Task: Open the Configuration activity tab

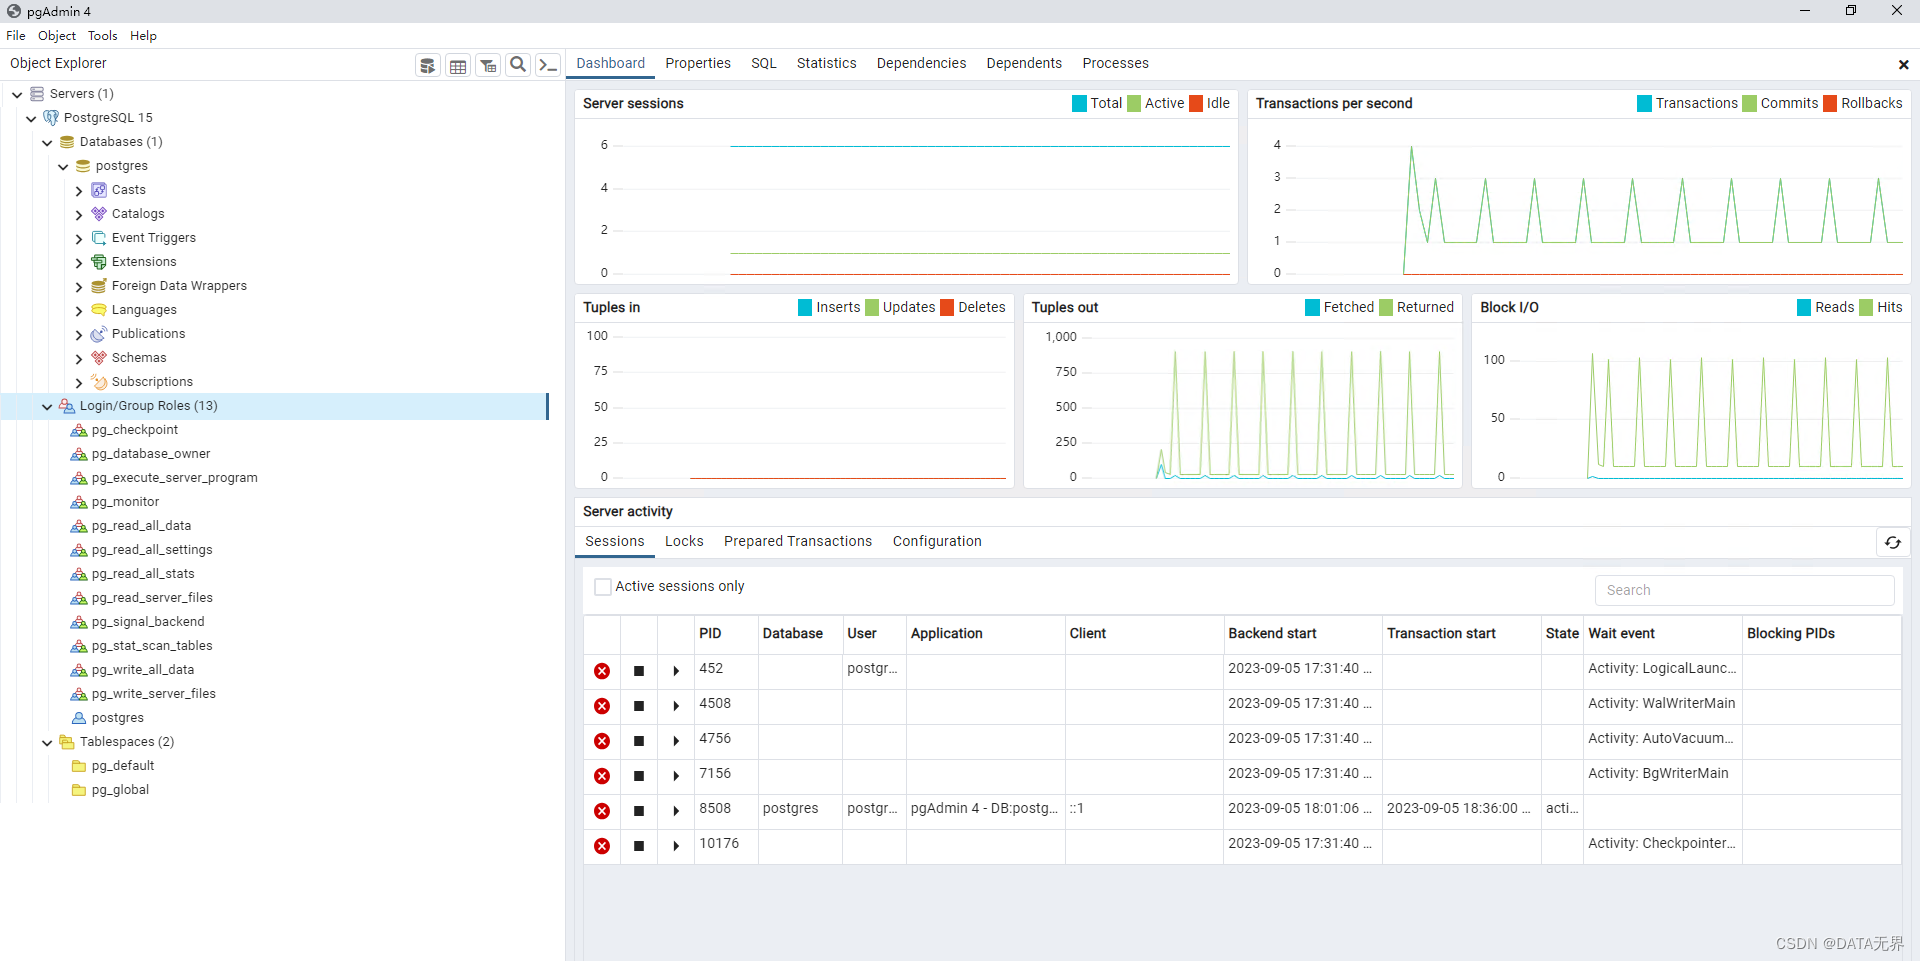Action: tap(937, 541)
